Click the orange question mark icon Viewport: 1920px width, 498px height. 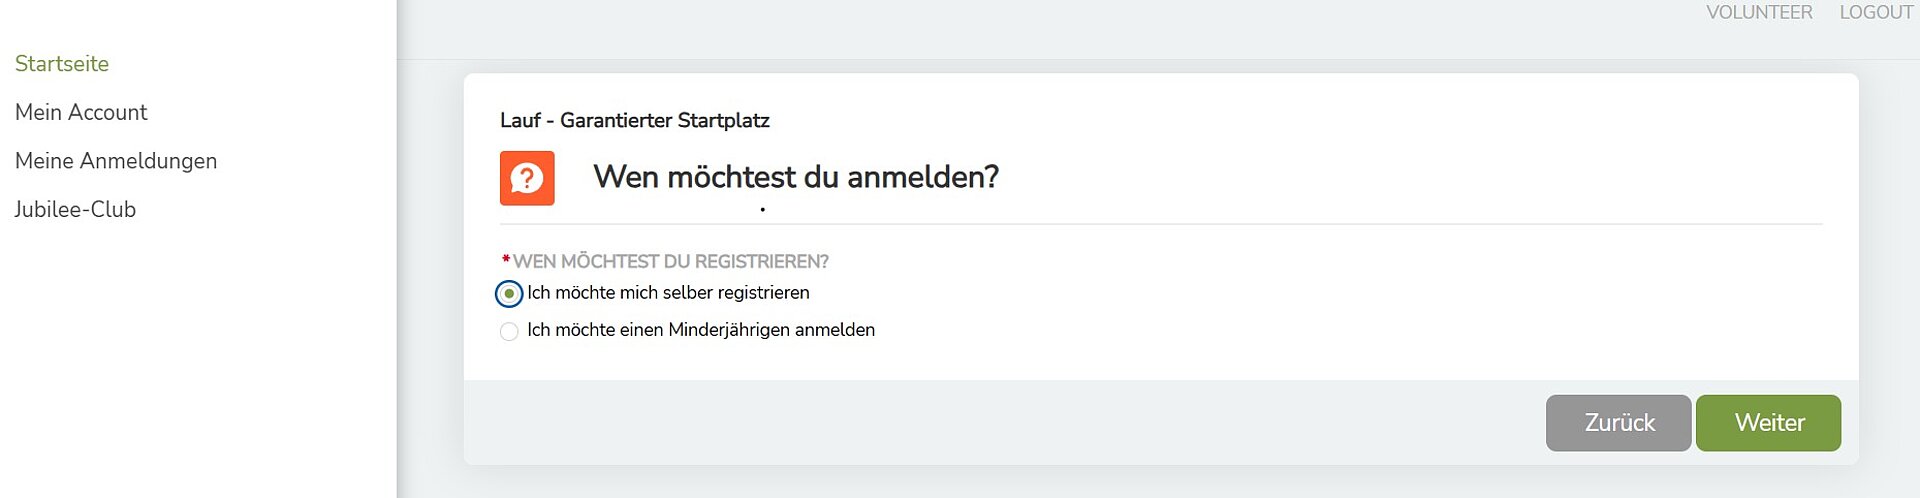(527, 178)
